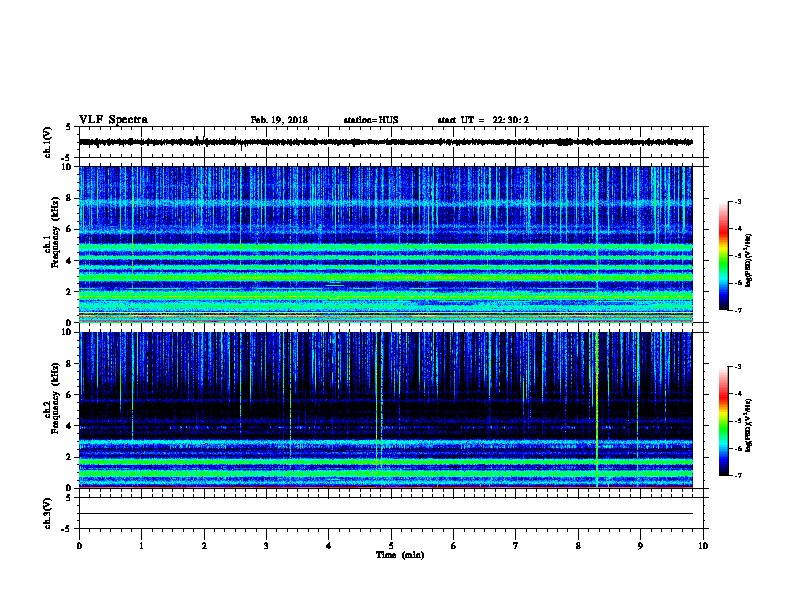Viewport: 792px width, 612px height.
Task: Click the log(PSD) label beside ch.2 colorbar
Action: click(748, 425)
